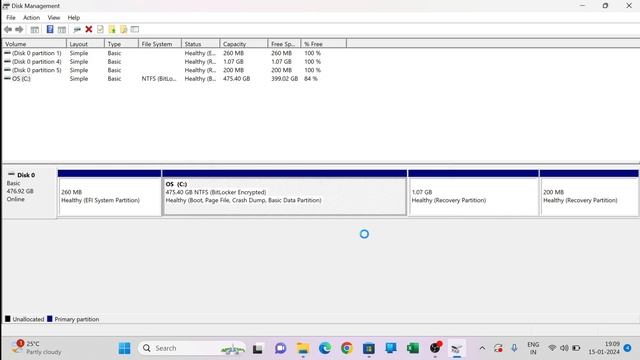Click the 475.40 GB capacity cell
Screen dimensions: 640x360
tap(236, 78)
